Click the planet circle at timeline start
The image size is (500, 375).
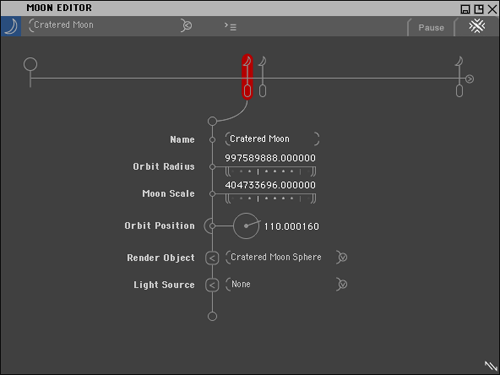pos(30,64)
